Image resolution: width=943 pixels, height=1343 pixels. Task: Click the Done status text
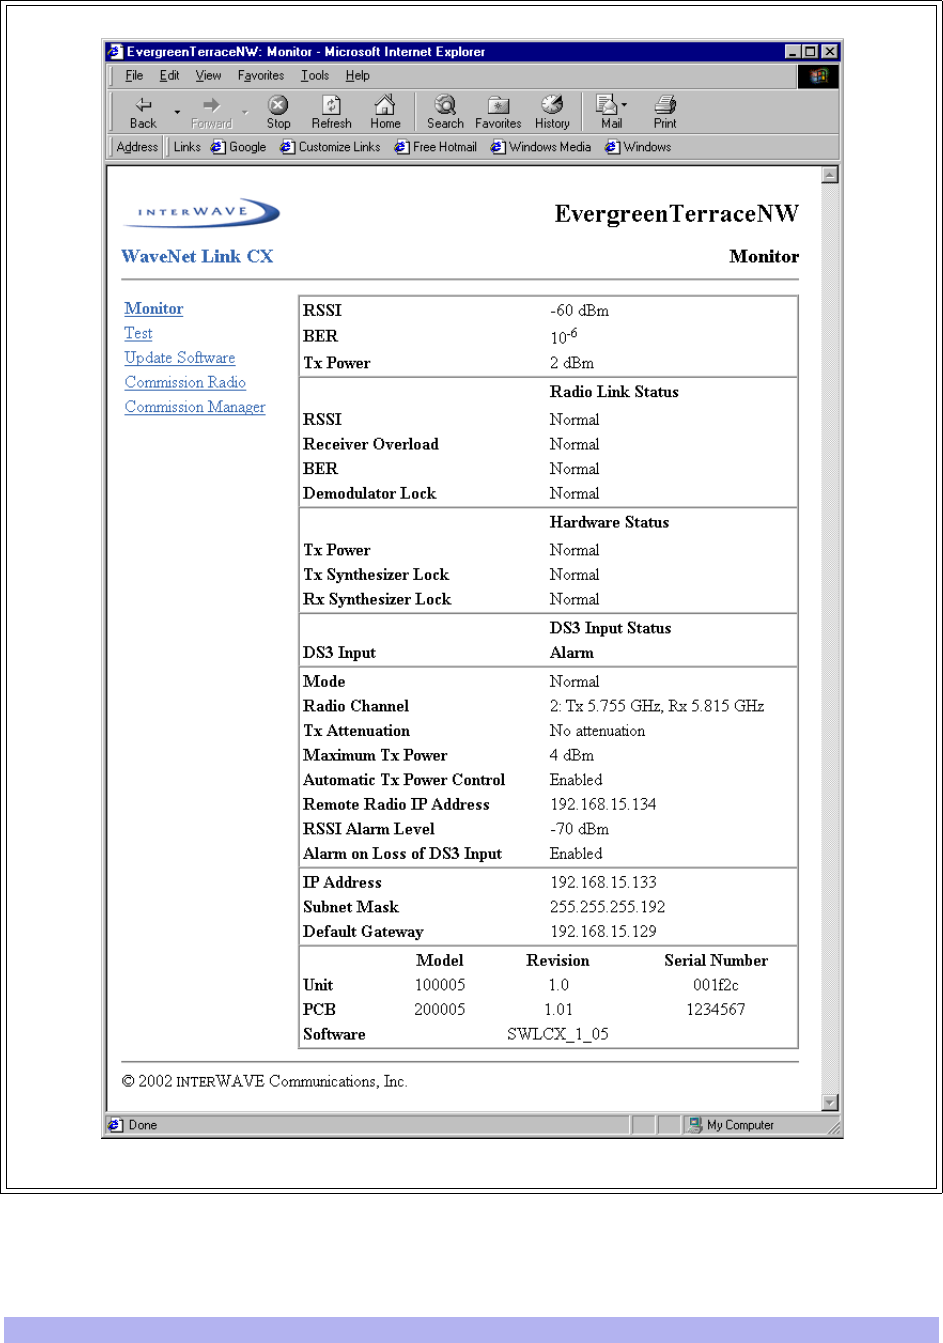[x=143, y=1125]
